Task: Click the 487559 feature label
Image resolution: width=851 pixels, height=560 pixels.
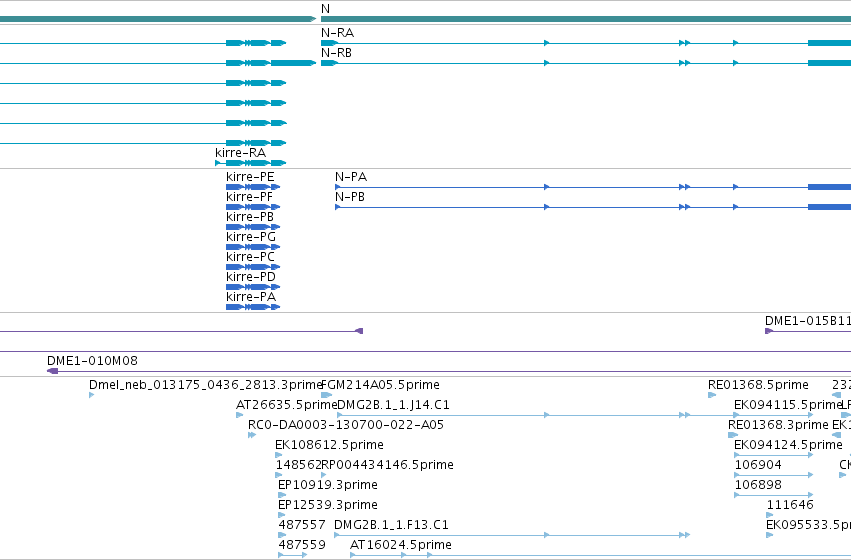Action: pos(302,545)
